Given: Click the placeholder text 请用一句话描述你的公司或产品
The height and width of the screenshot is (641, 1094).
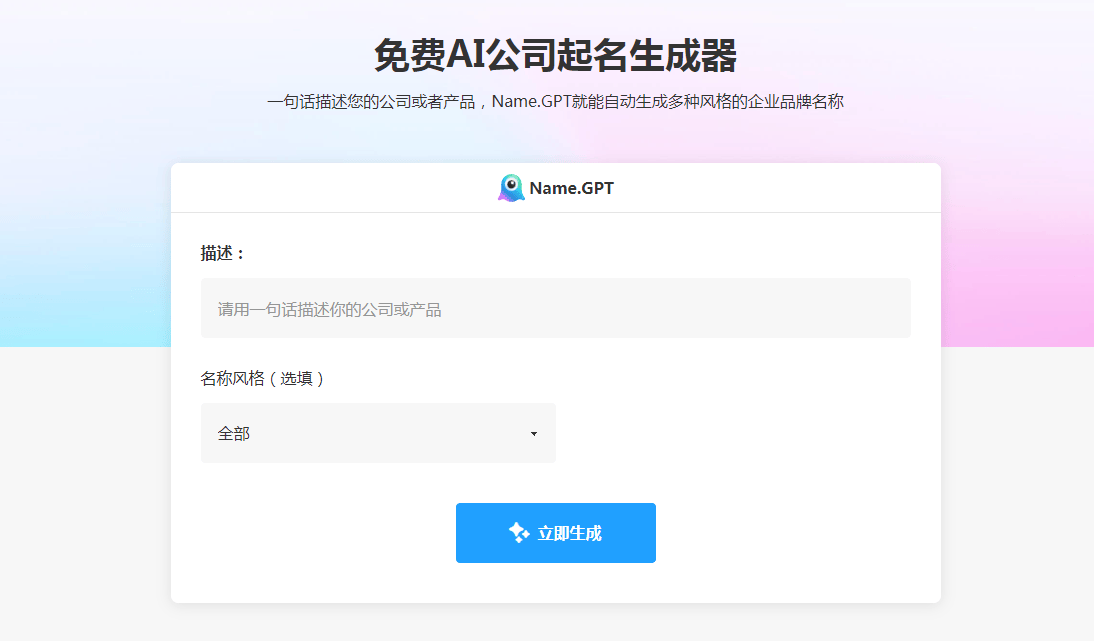Looking at the screenshot, I should [x=329, y=310].
